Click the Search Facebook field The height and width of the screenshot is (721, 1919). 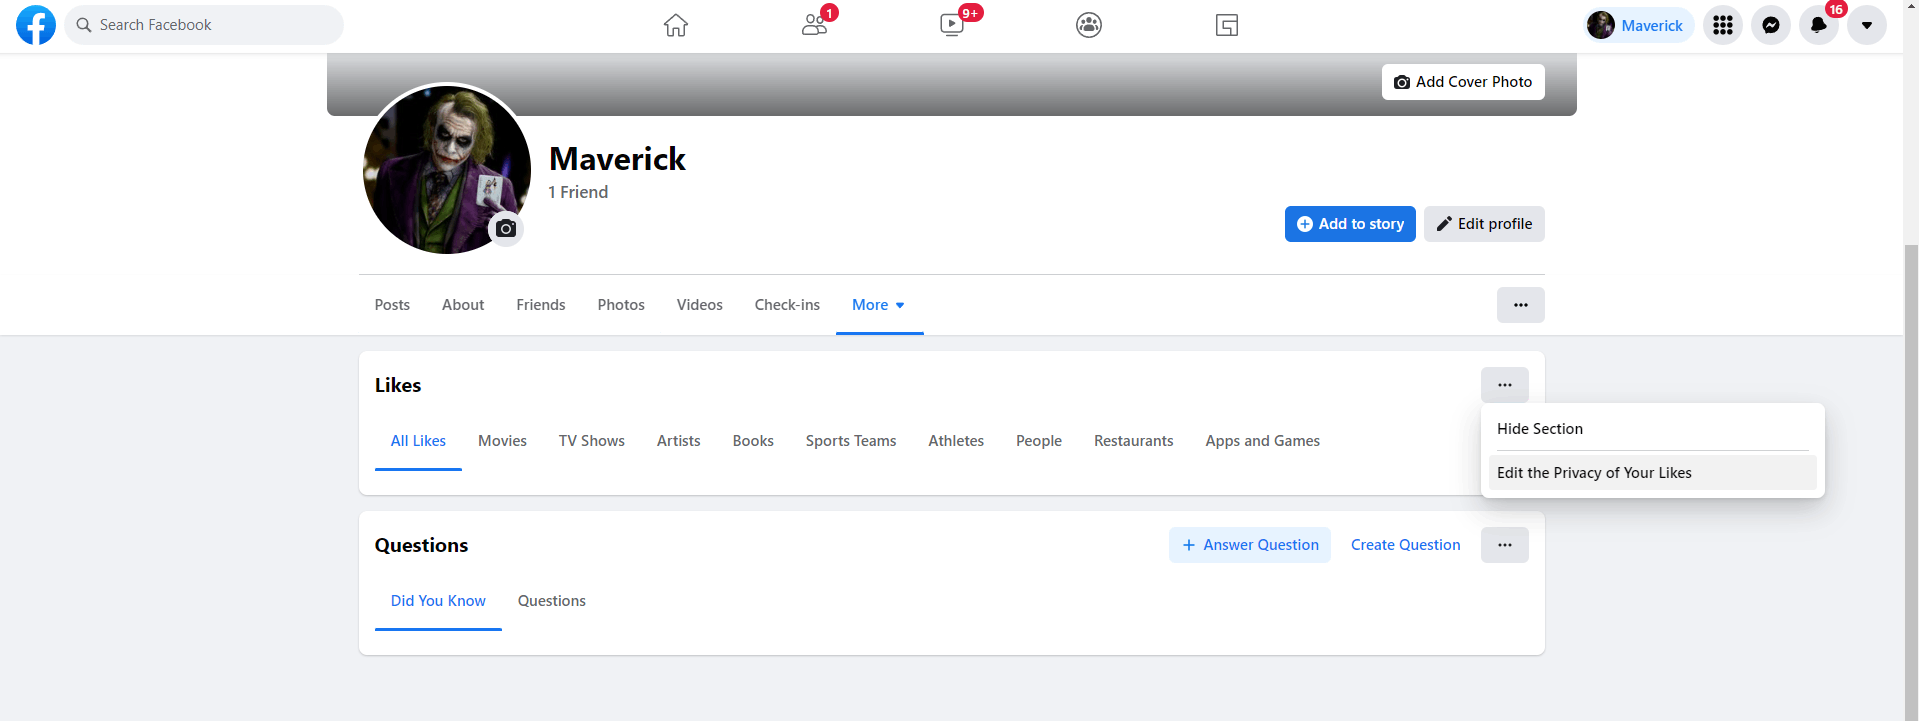204,25
